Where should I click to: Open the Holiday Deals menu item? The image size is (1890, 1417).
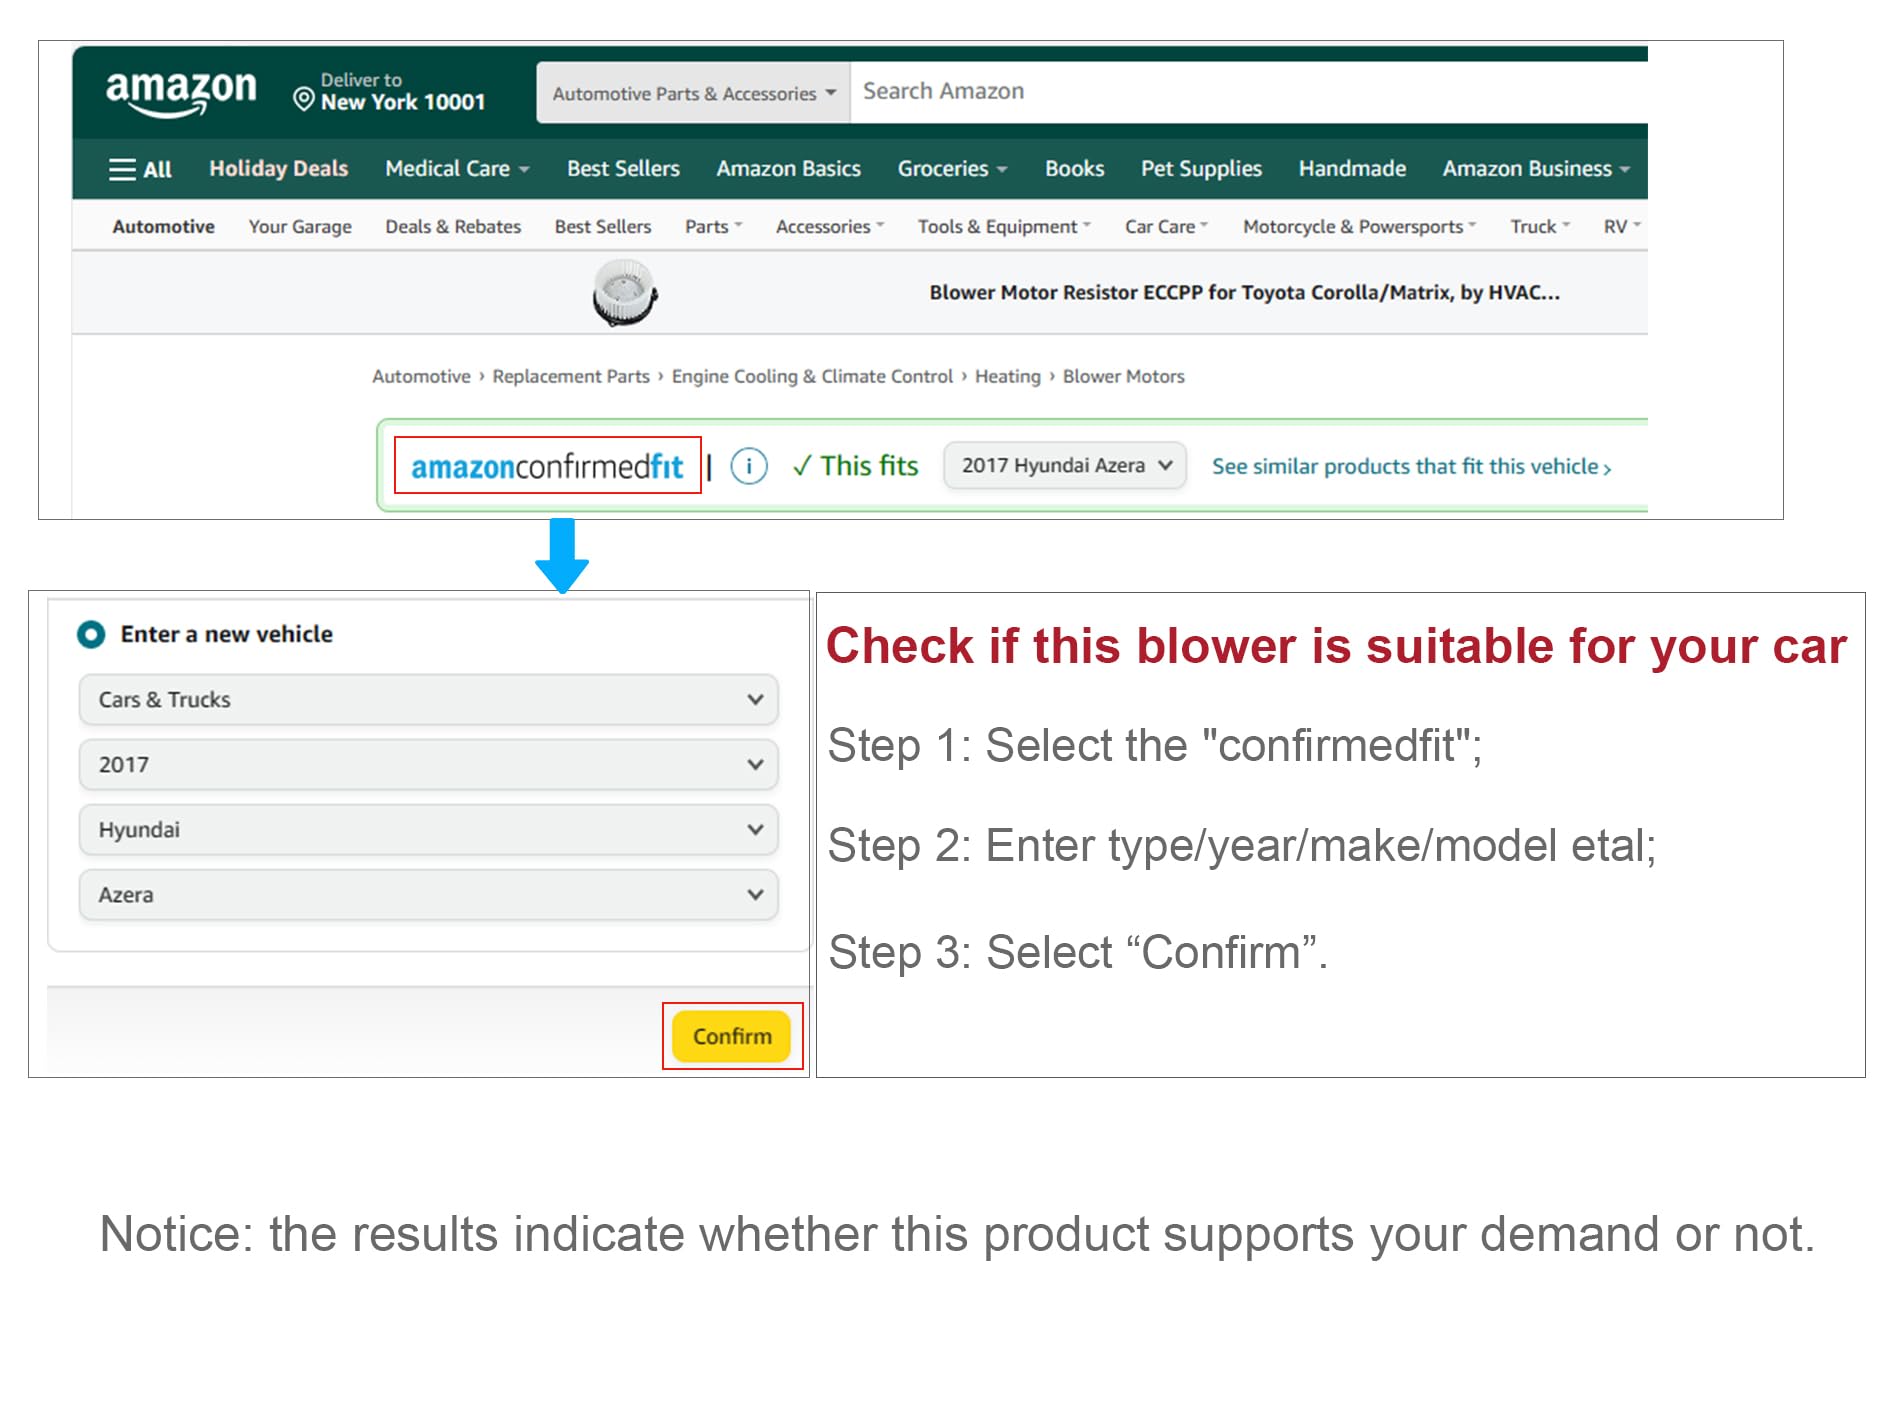click(278, 169)
